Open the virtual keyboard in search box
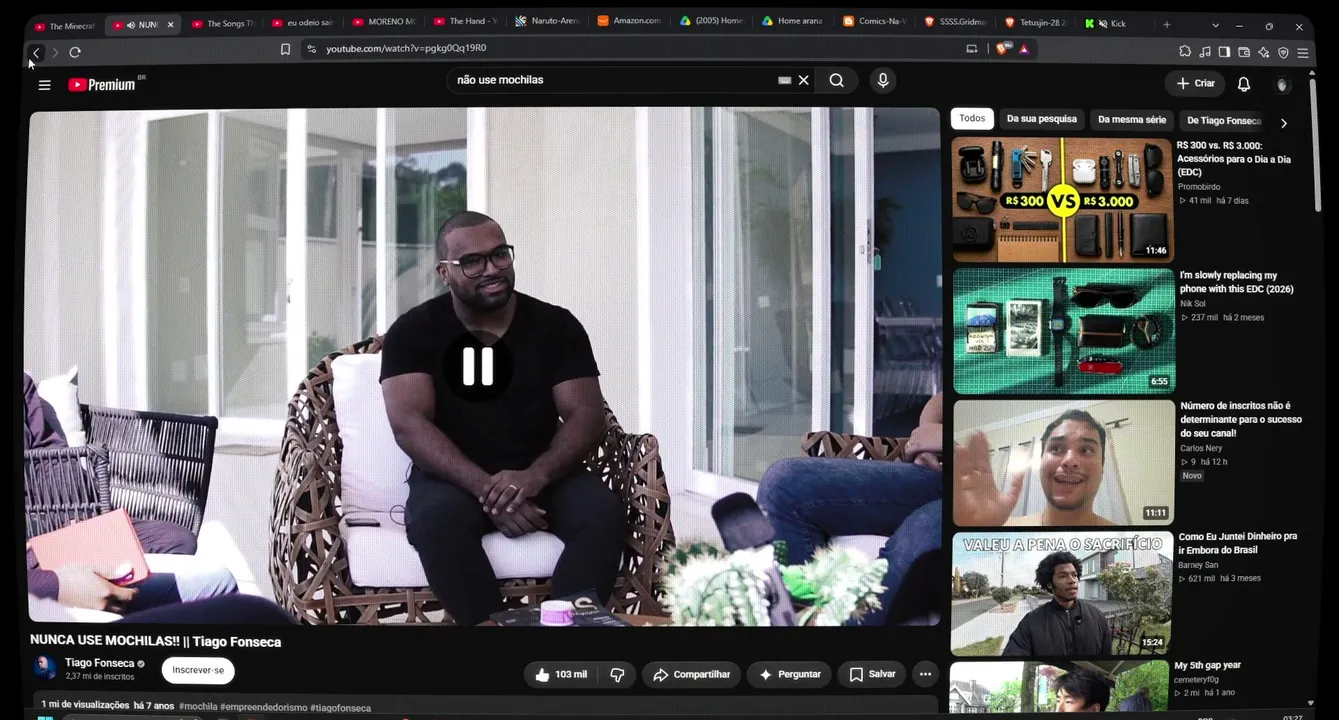This screenshot has width=1339, height=720. pyautogui.click(x=785, y=80)
